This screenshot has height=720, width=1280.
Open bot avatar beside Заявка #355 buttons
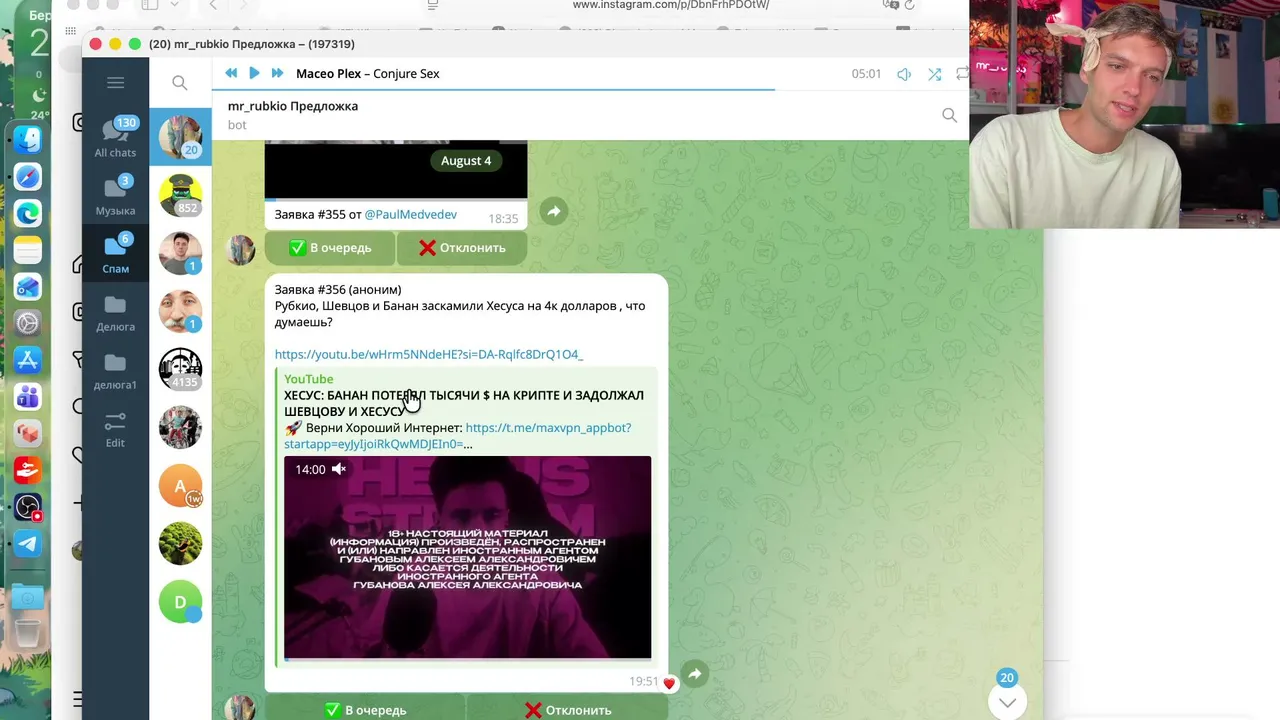[x=240, y=249]
